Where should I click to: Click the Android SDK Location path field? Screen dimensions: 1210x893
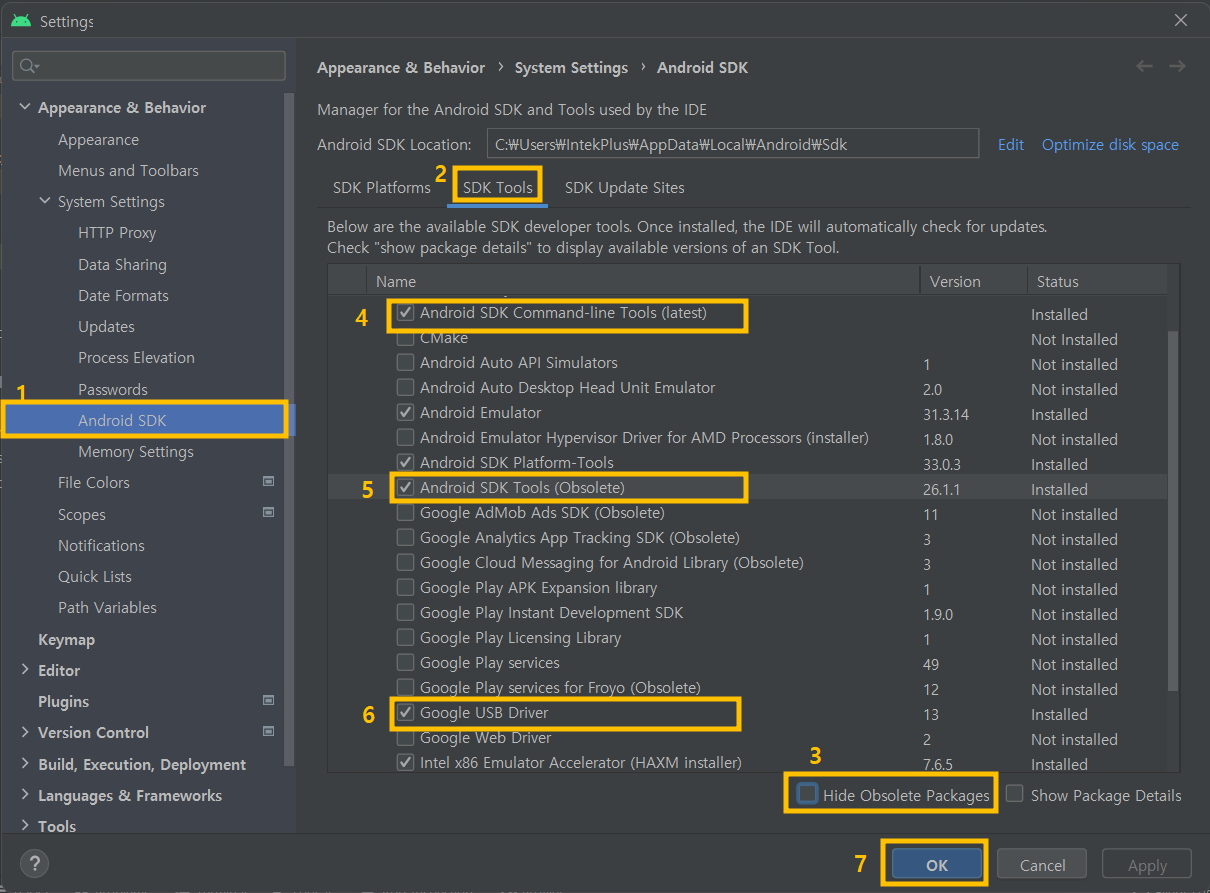pyautogui.click(x=732, y=143)
